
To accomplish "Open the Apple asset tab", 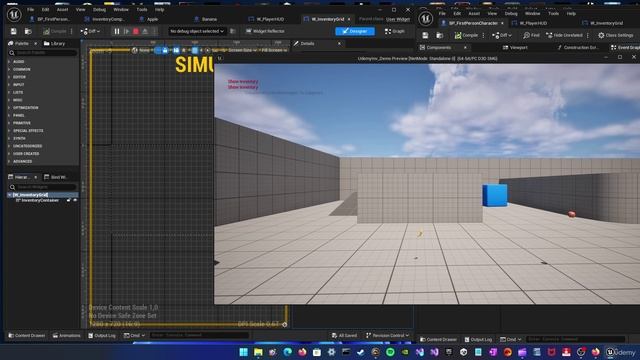I will (x=149, y=19).
